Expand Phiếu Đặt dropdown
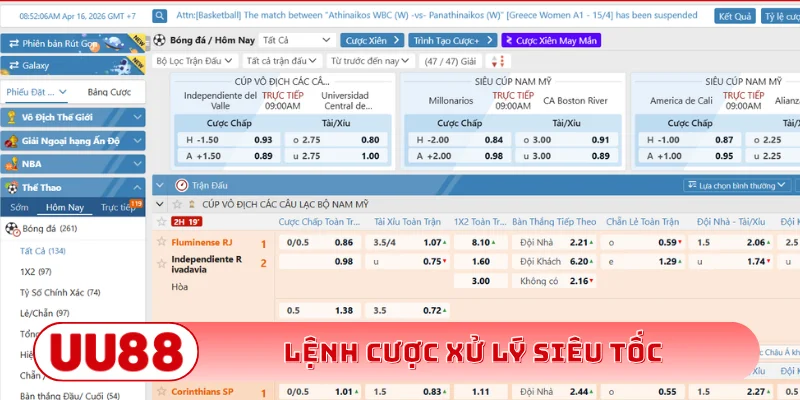The height and width of the screenshot is (400, 800). point(36,92)
